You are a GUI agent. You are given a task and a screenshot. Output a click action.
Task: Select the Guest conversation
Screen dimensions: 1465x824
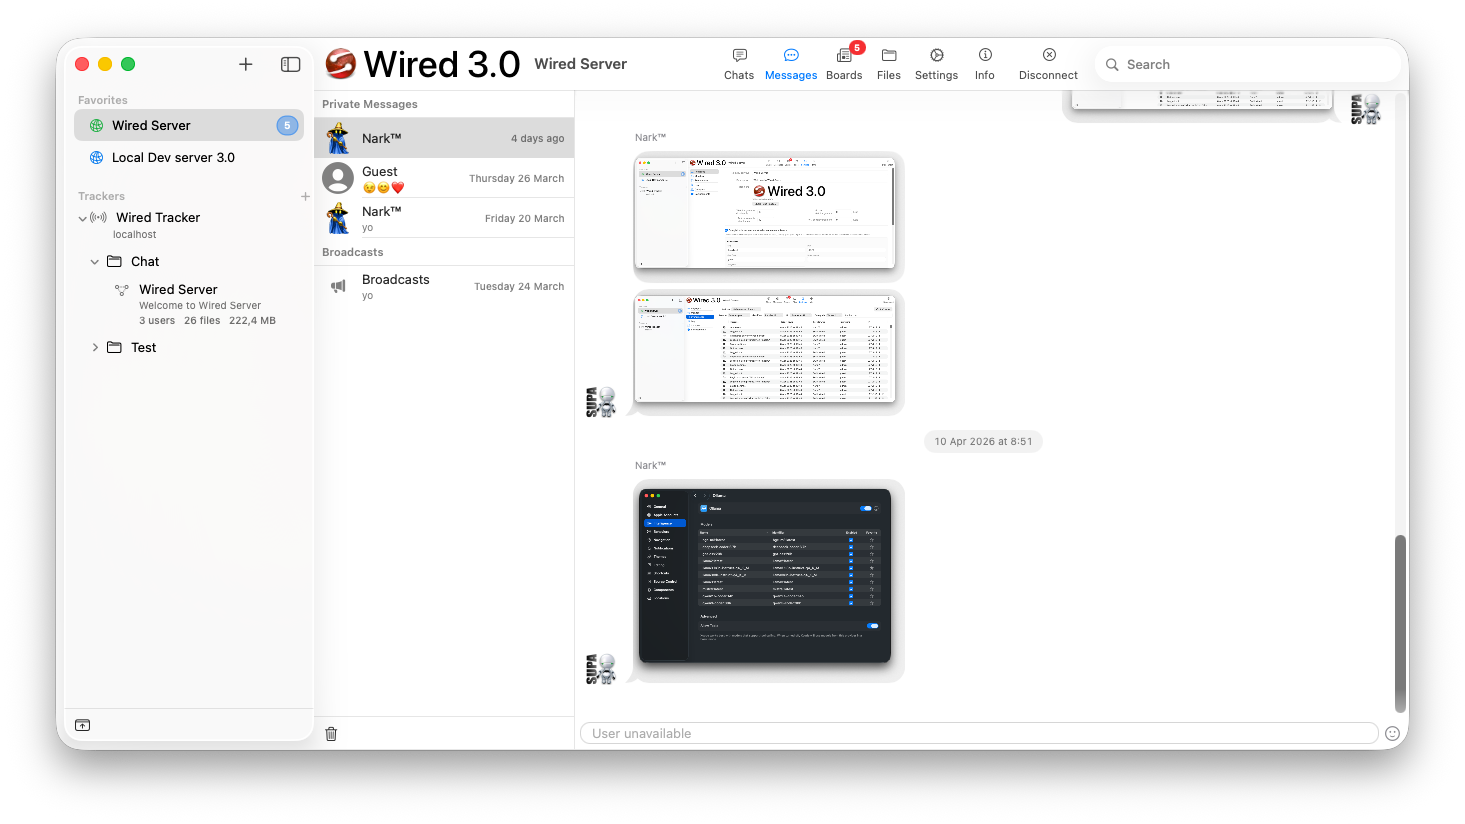coord(444,178)
